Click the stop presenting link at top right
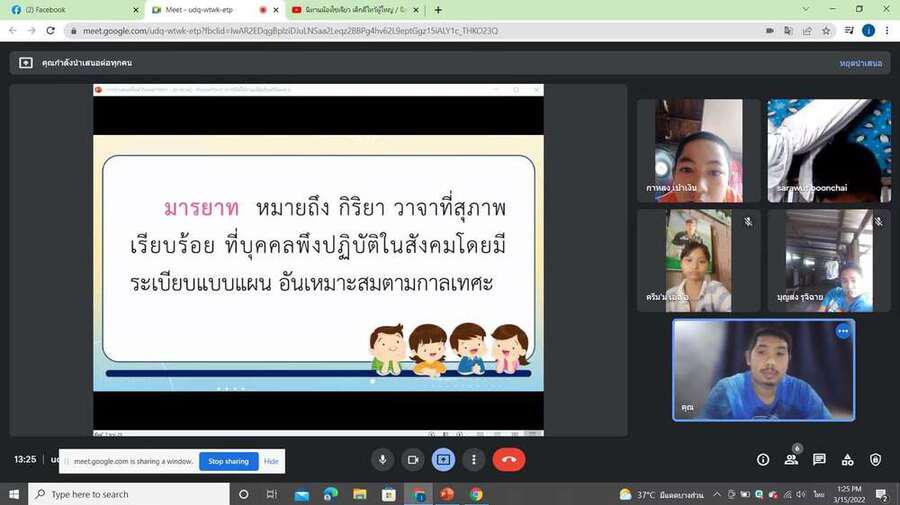This screenshot has height=505, width=900. tap(860, 63)
